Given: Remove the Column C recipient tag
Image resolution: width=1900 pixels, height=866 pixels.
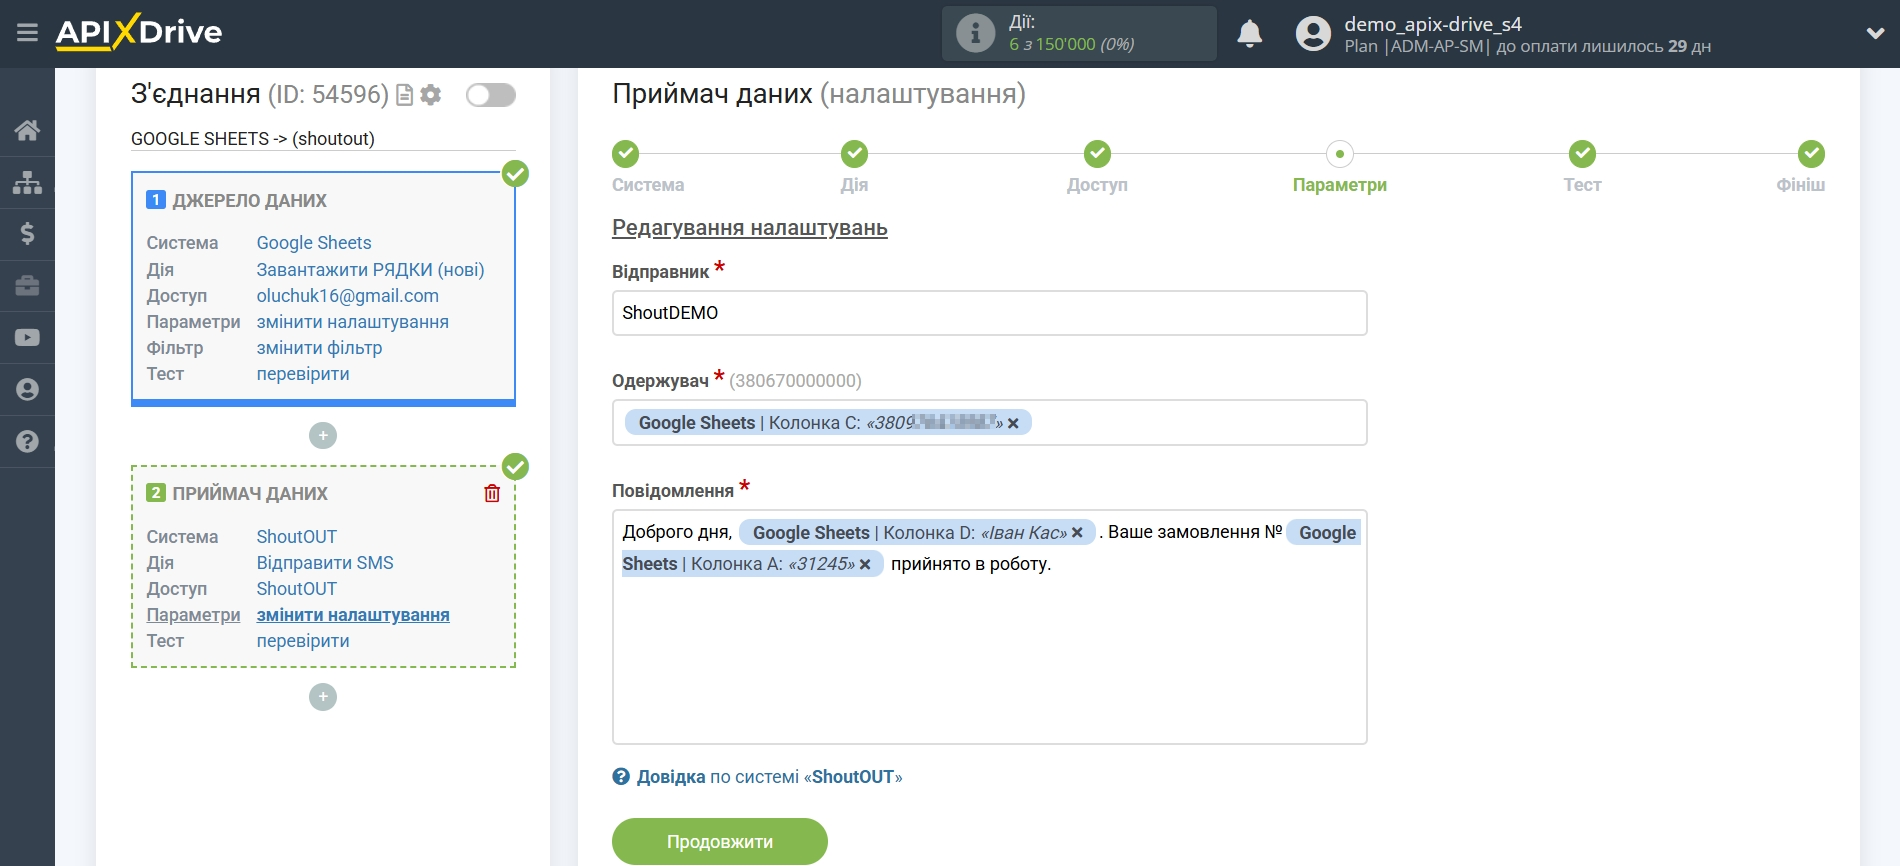Looking at the screenshot, I should click(1013, 423).
